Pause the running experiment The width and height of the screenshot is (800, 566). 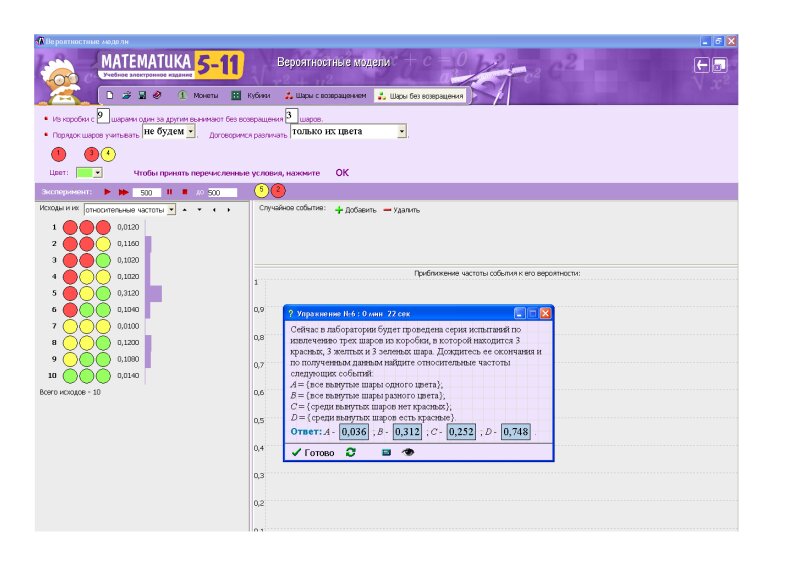tap(169, 191)
